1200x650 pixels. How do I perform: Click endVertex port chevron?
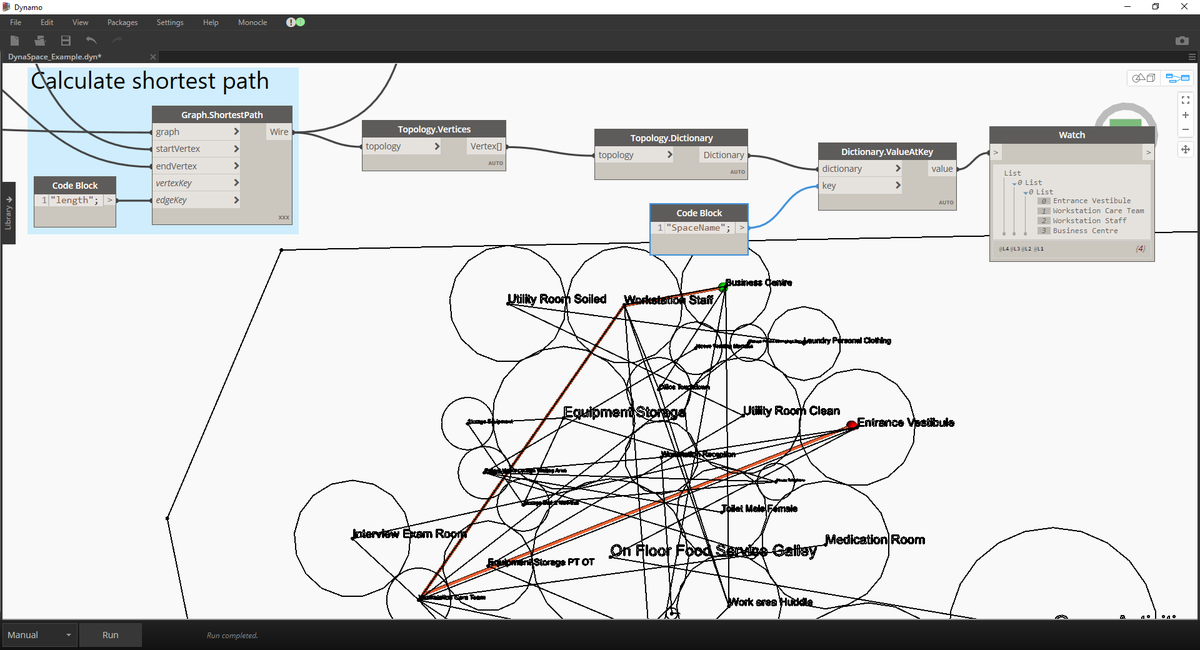(x=236, y=166)
